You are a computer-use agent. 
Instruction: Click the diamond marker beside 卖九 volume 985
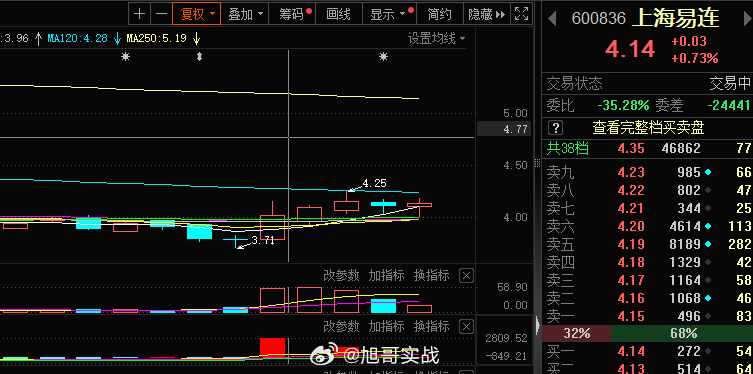click(x=708, y=172)
